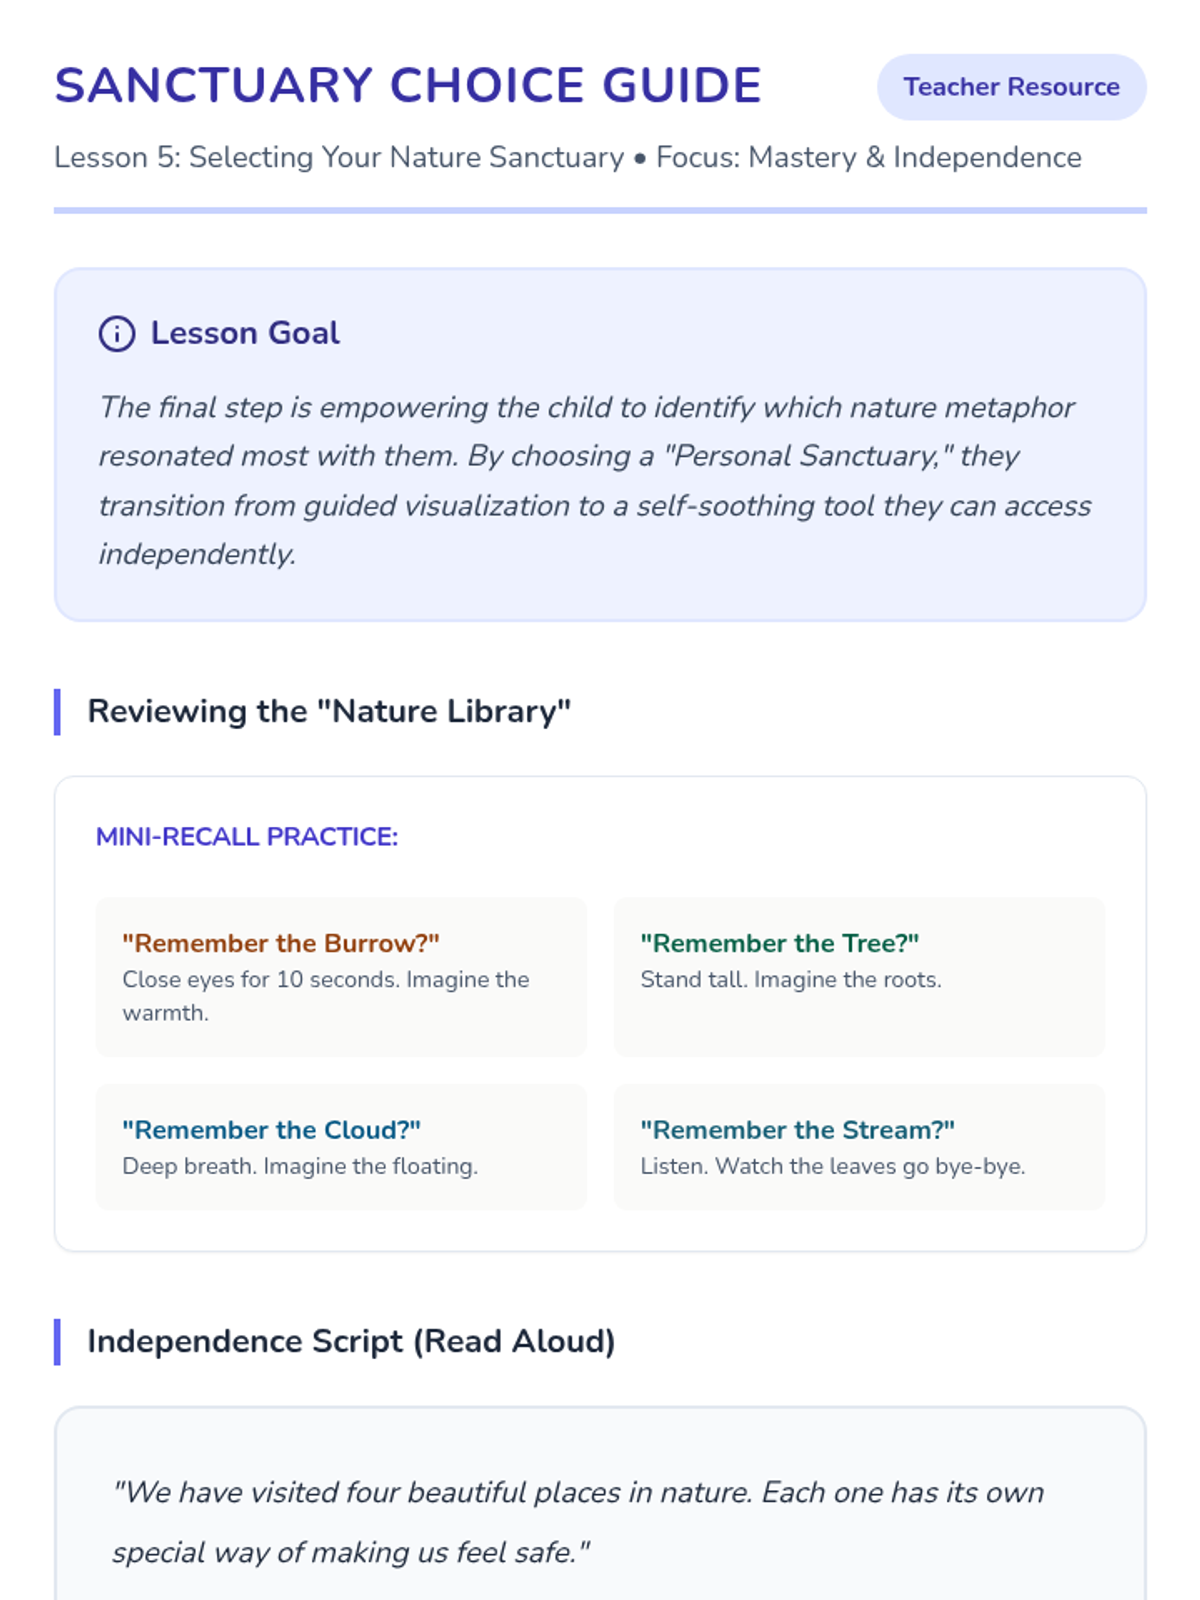Click the italic Lesson Goal paragraph
Viewport: 1200px width, 1600px height.
pos(595,480)
